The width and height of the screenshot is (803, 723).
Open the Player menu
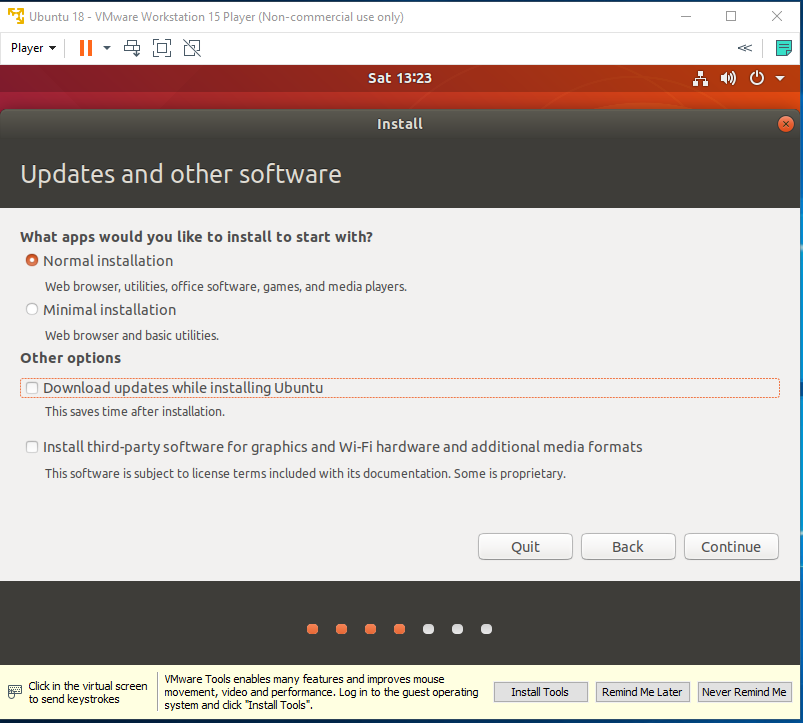tap(33, 48)
